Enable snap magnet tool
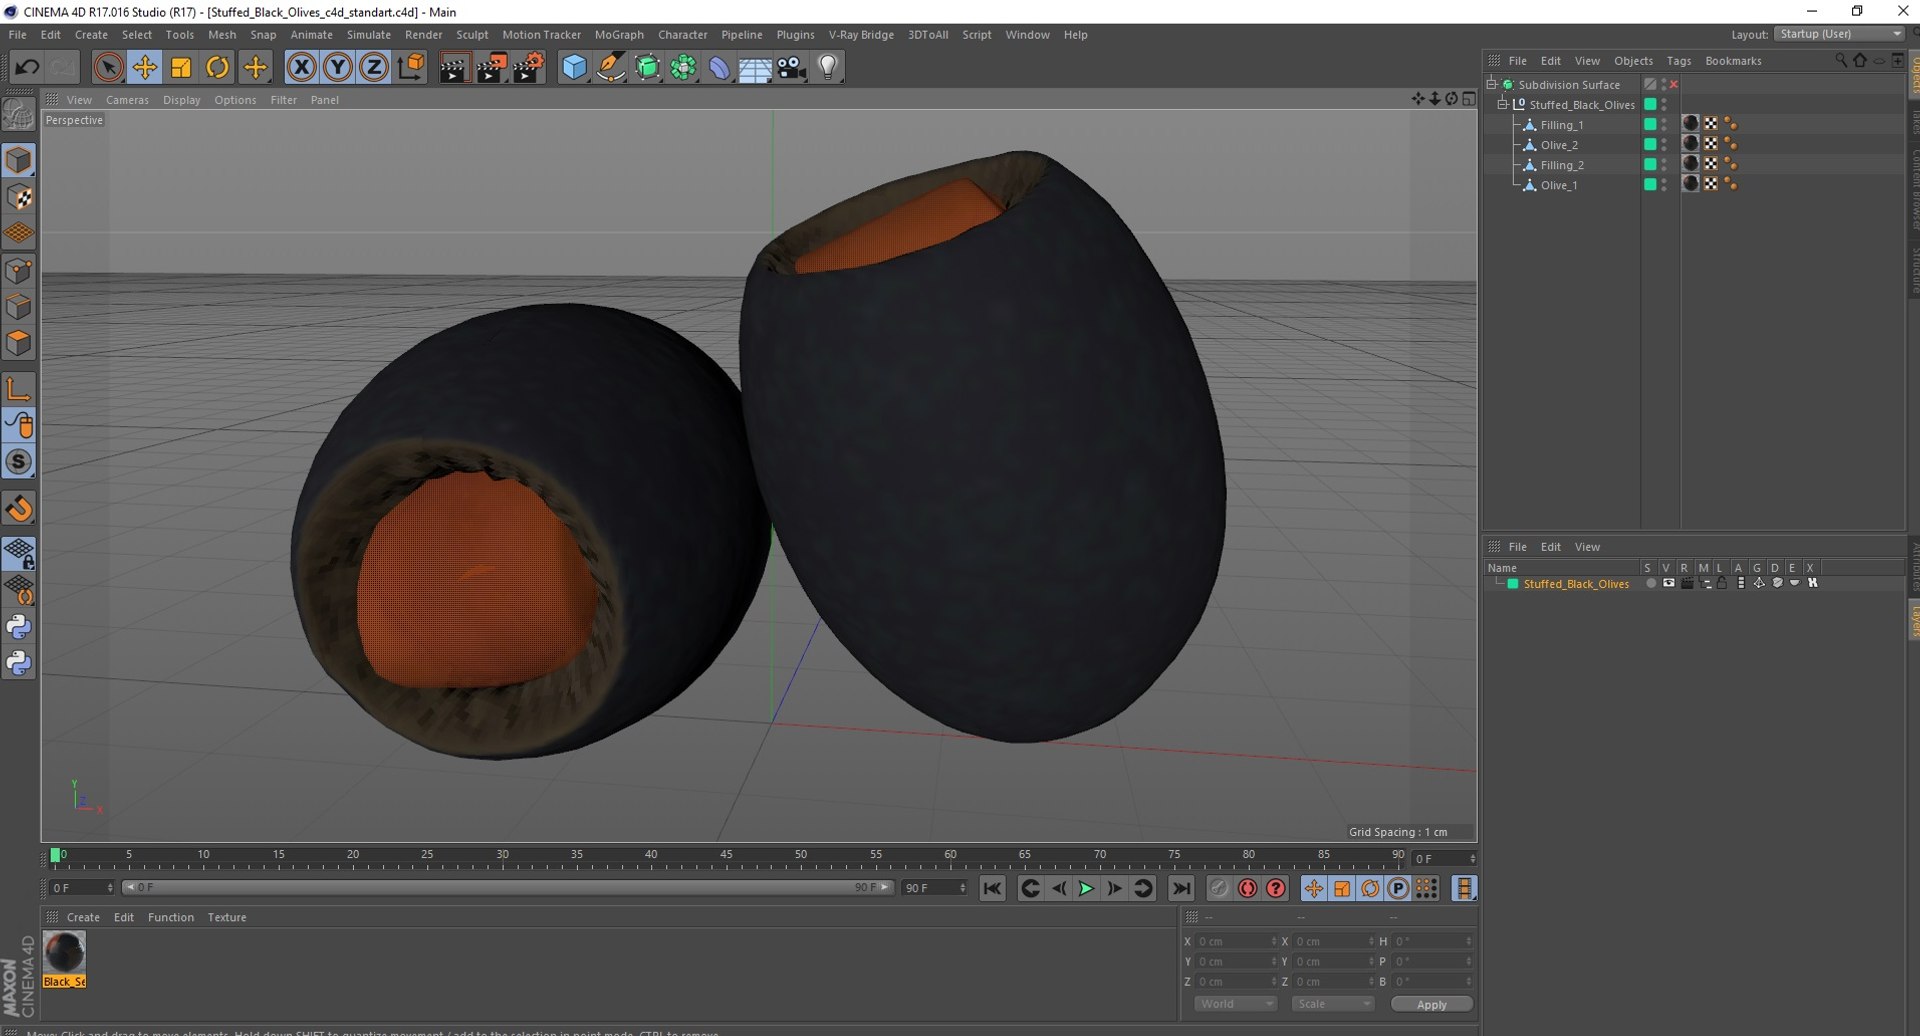 (19, 508)
